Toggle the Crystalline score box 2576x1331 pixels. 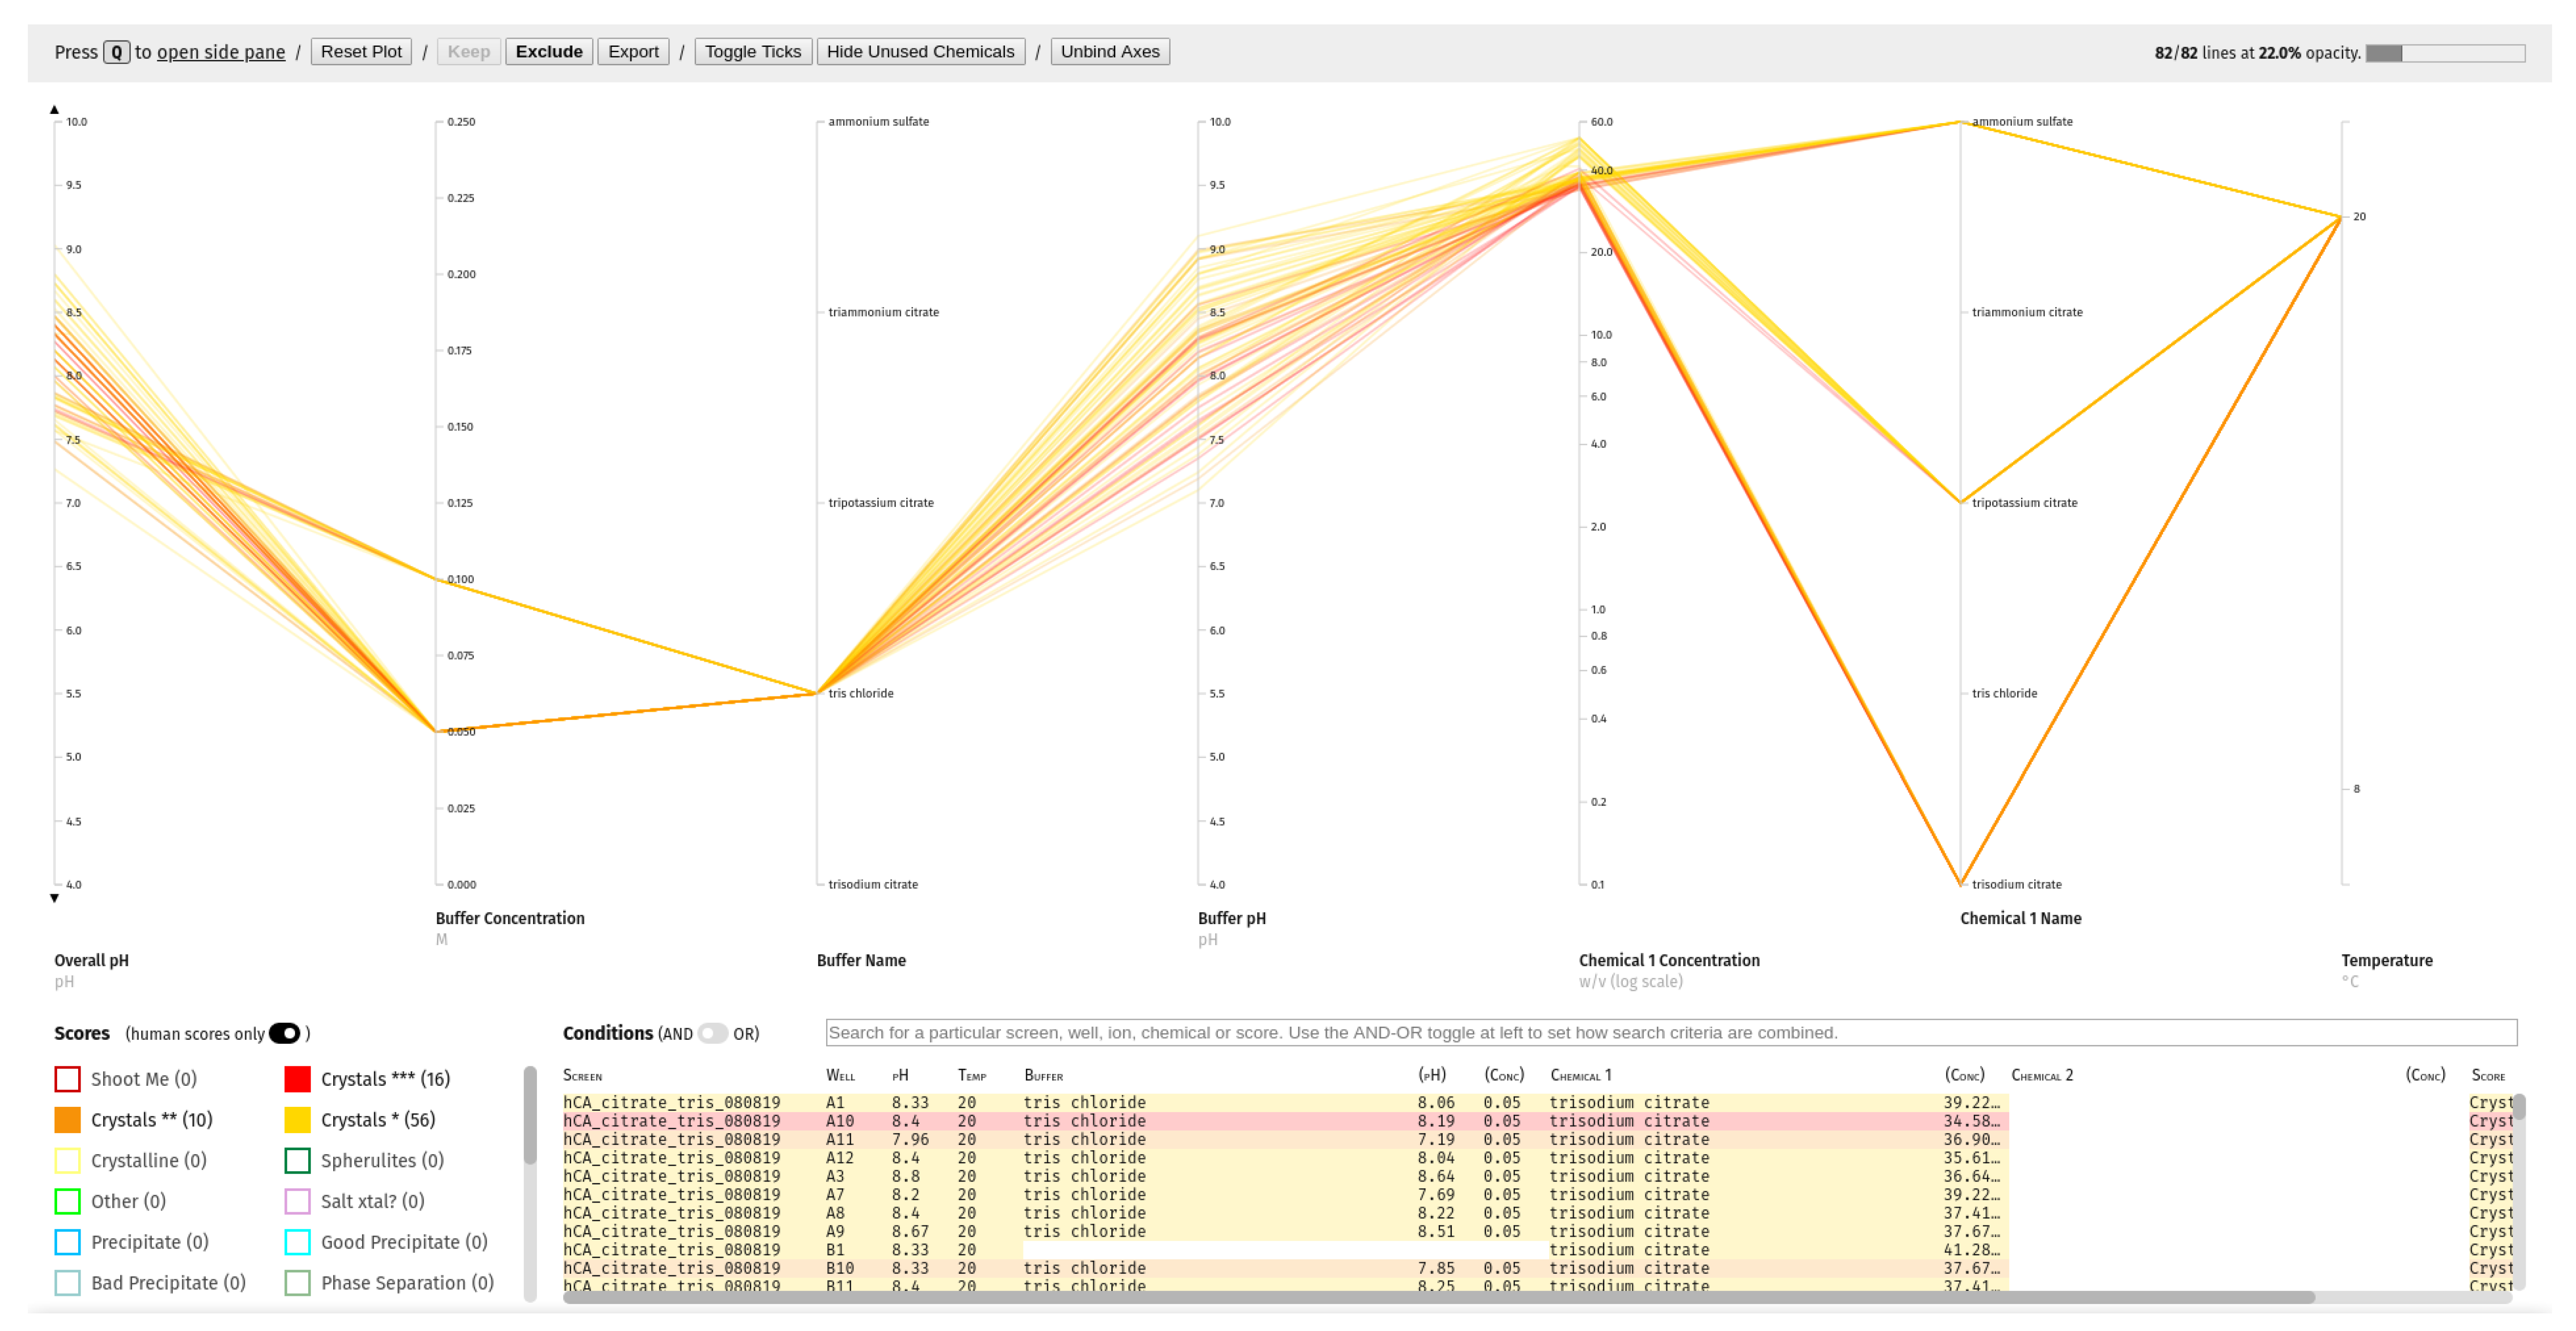tap(67, 1160)
